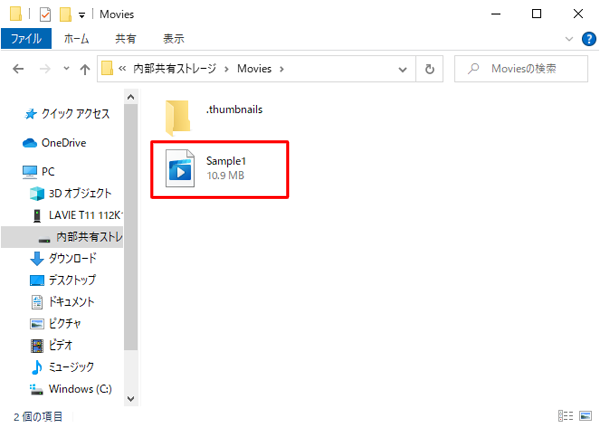
Task: Open recent locations dropdown arrow
Action: 65,70
